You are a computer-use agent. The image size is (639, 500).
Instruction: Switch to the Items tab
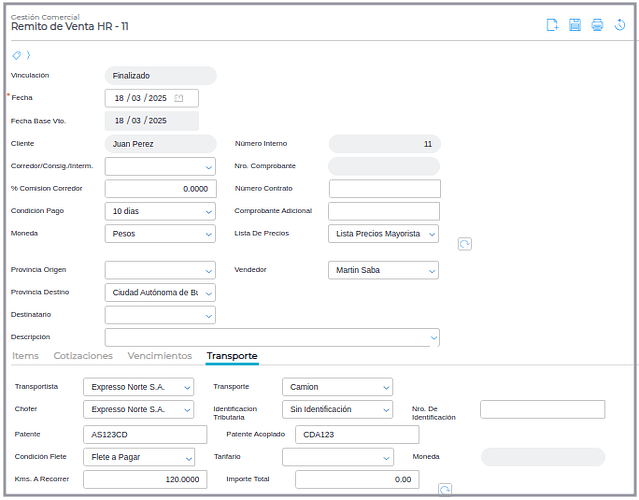click(25, 356)
